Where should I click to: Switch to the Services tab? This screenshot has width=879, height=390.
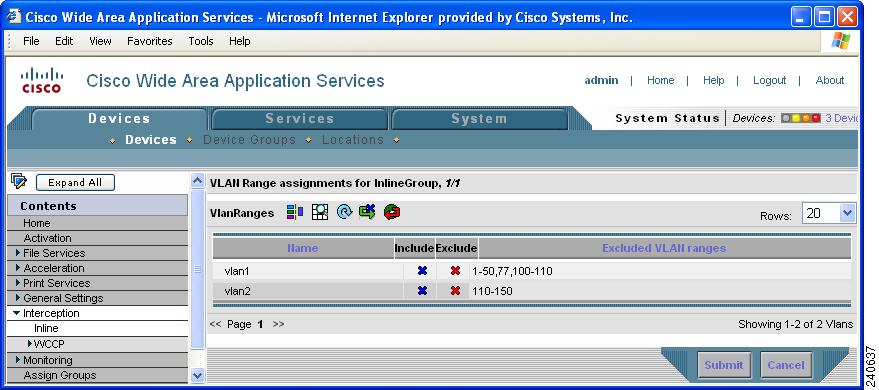coord(299,119)
